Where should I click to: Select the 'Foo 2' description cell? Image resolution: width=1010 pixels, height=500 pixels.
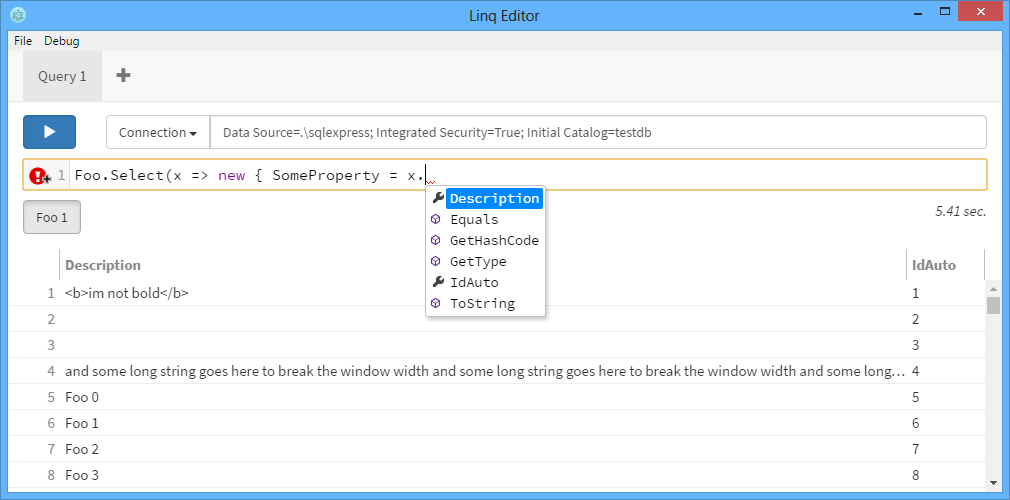(482, 449)
